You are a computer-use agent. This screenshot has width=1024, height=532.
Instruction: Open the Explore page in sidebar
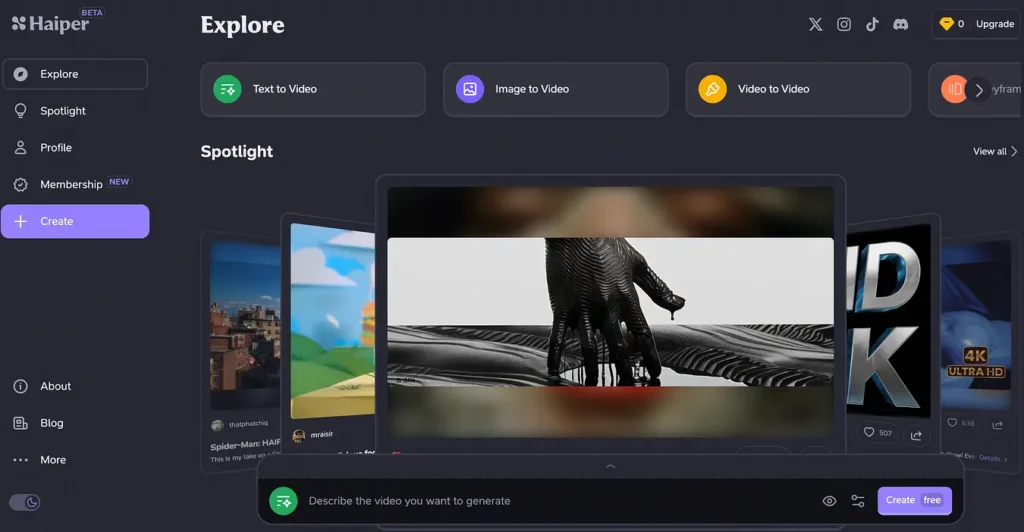click(75, 74)
